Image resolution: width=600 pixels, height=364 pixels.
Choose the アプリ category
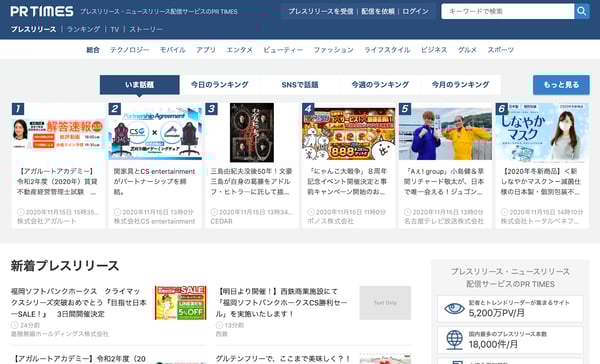tap(206, 50)
